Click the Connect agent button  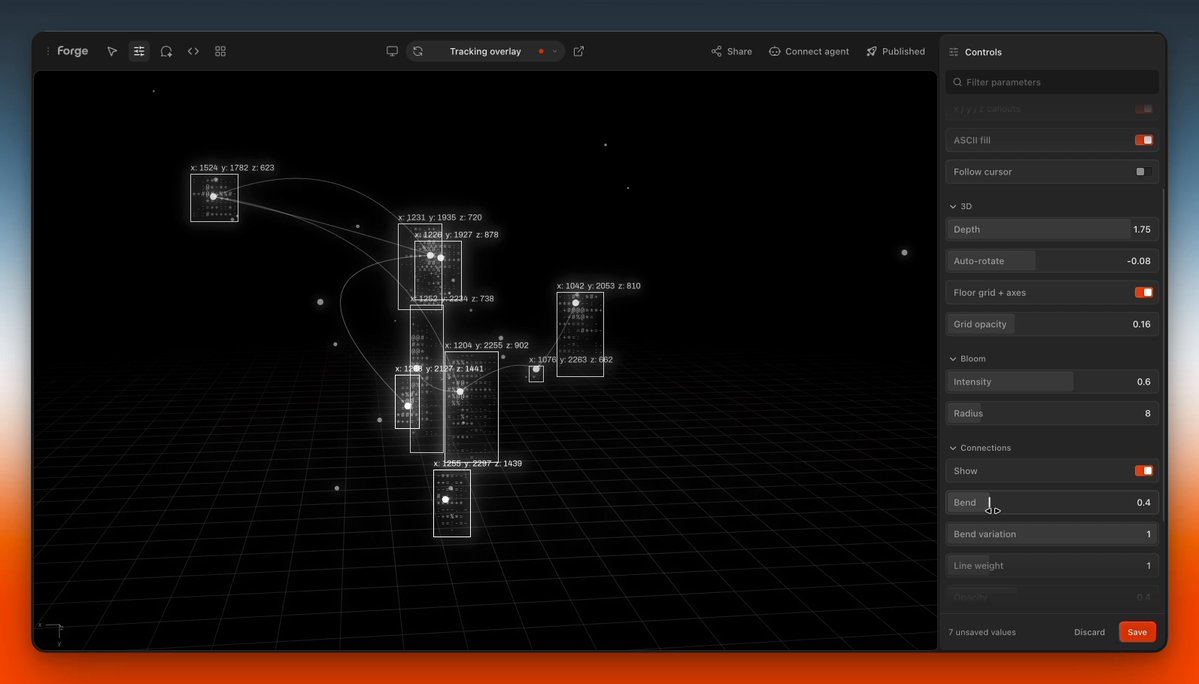pyautogui.click(x=809, y=51)
